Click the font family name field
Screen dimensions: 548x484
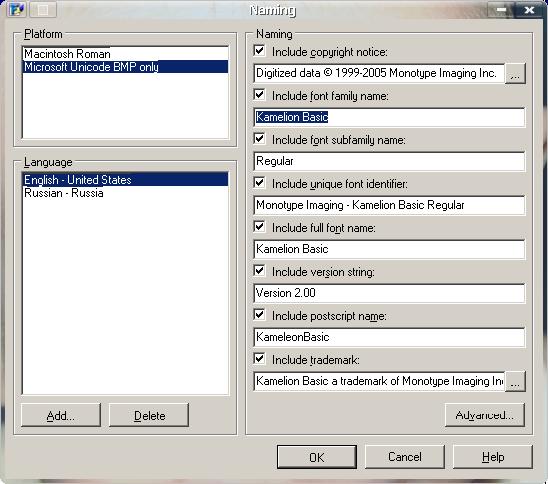[389, 117]
